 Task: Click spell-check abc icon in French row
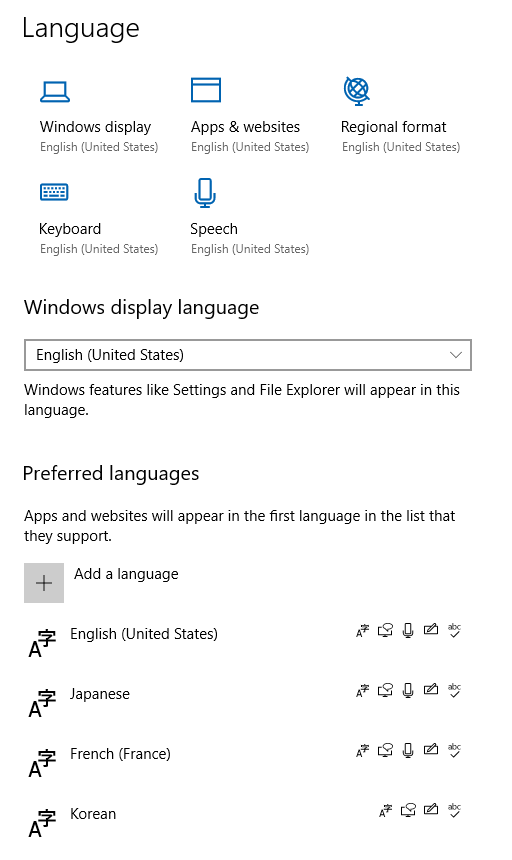454,750
